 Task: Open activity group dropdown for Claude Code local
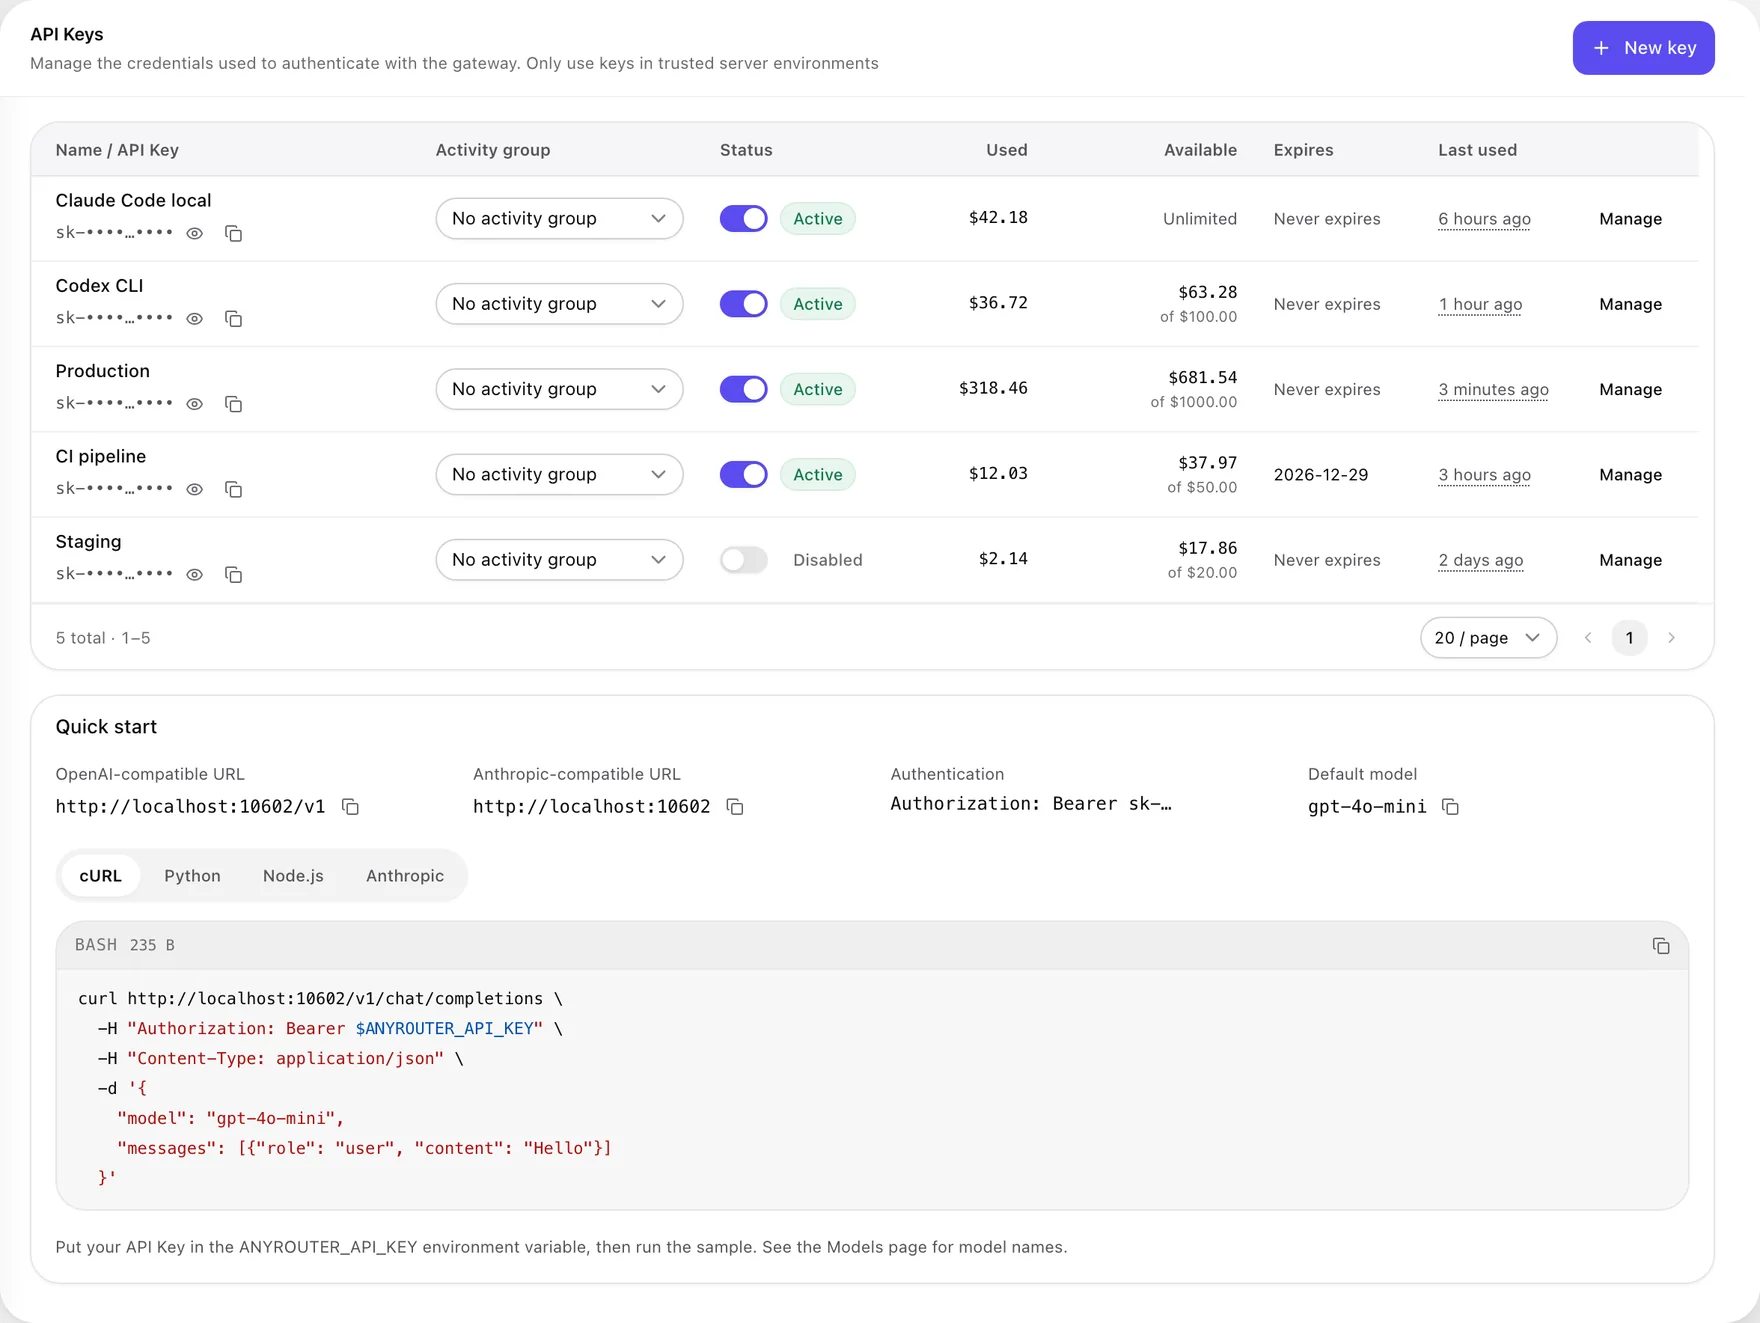click(559, 219)
